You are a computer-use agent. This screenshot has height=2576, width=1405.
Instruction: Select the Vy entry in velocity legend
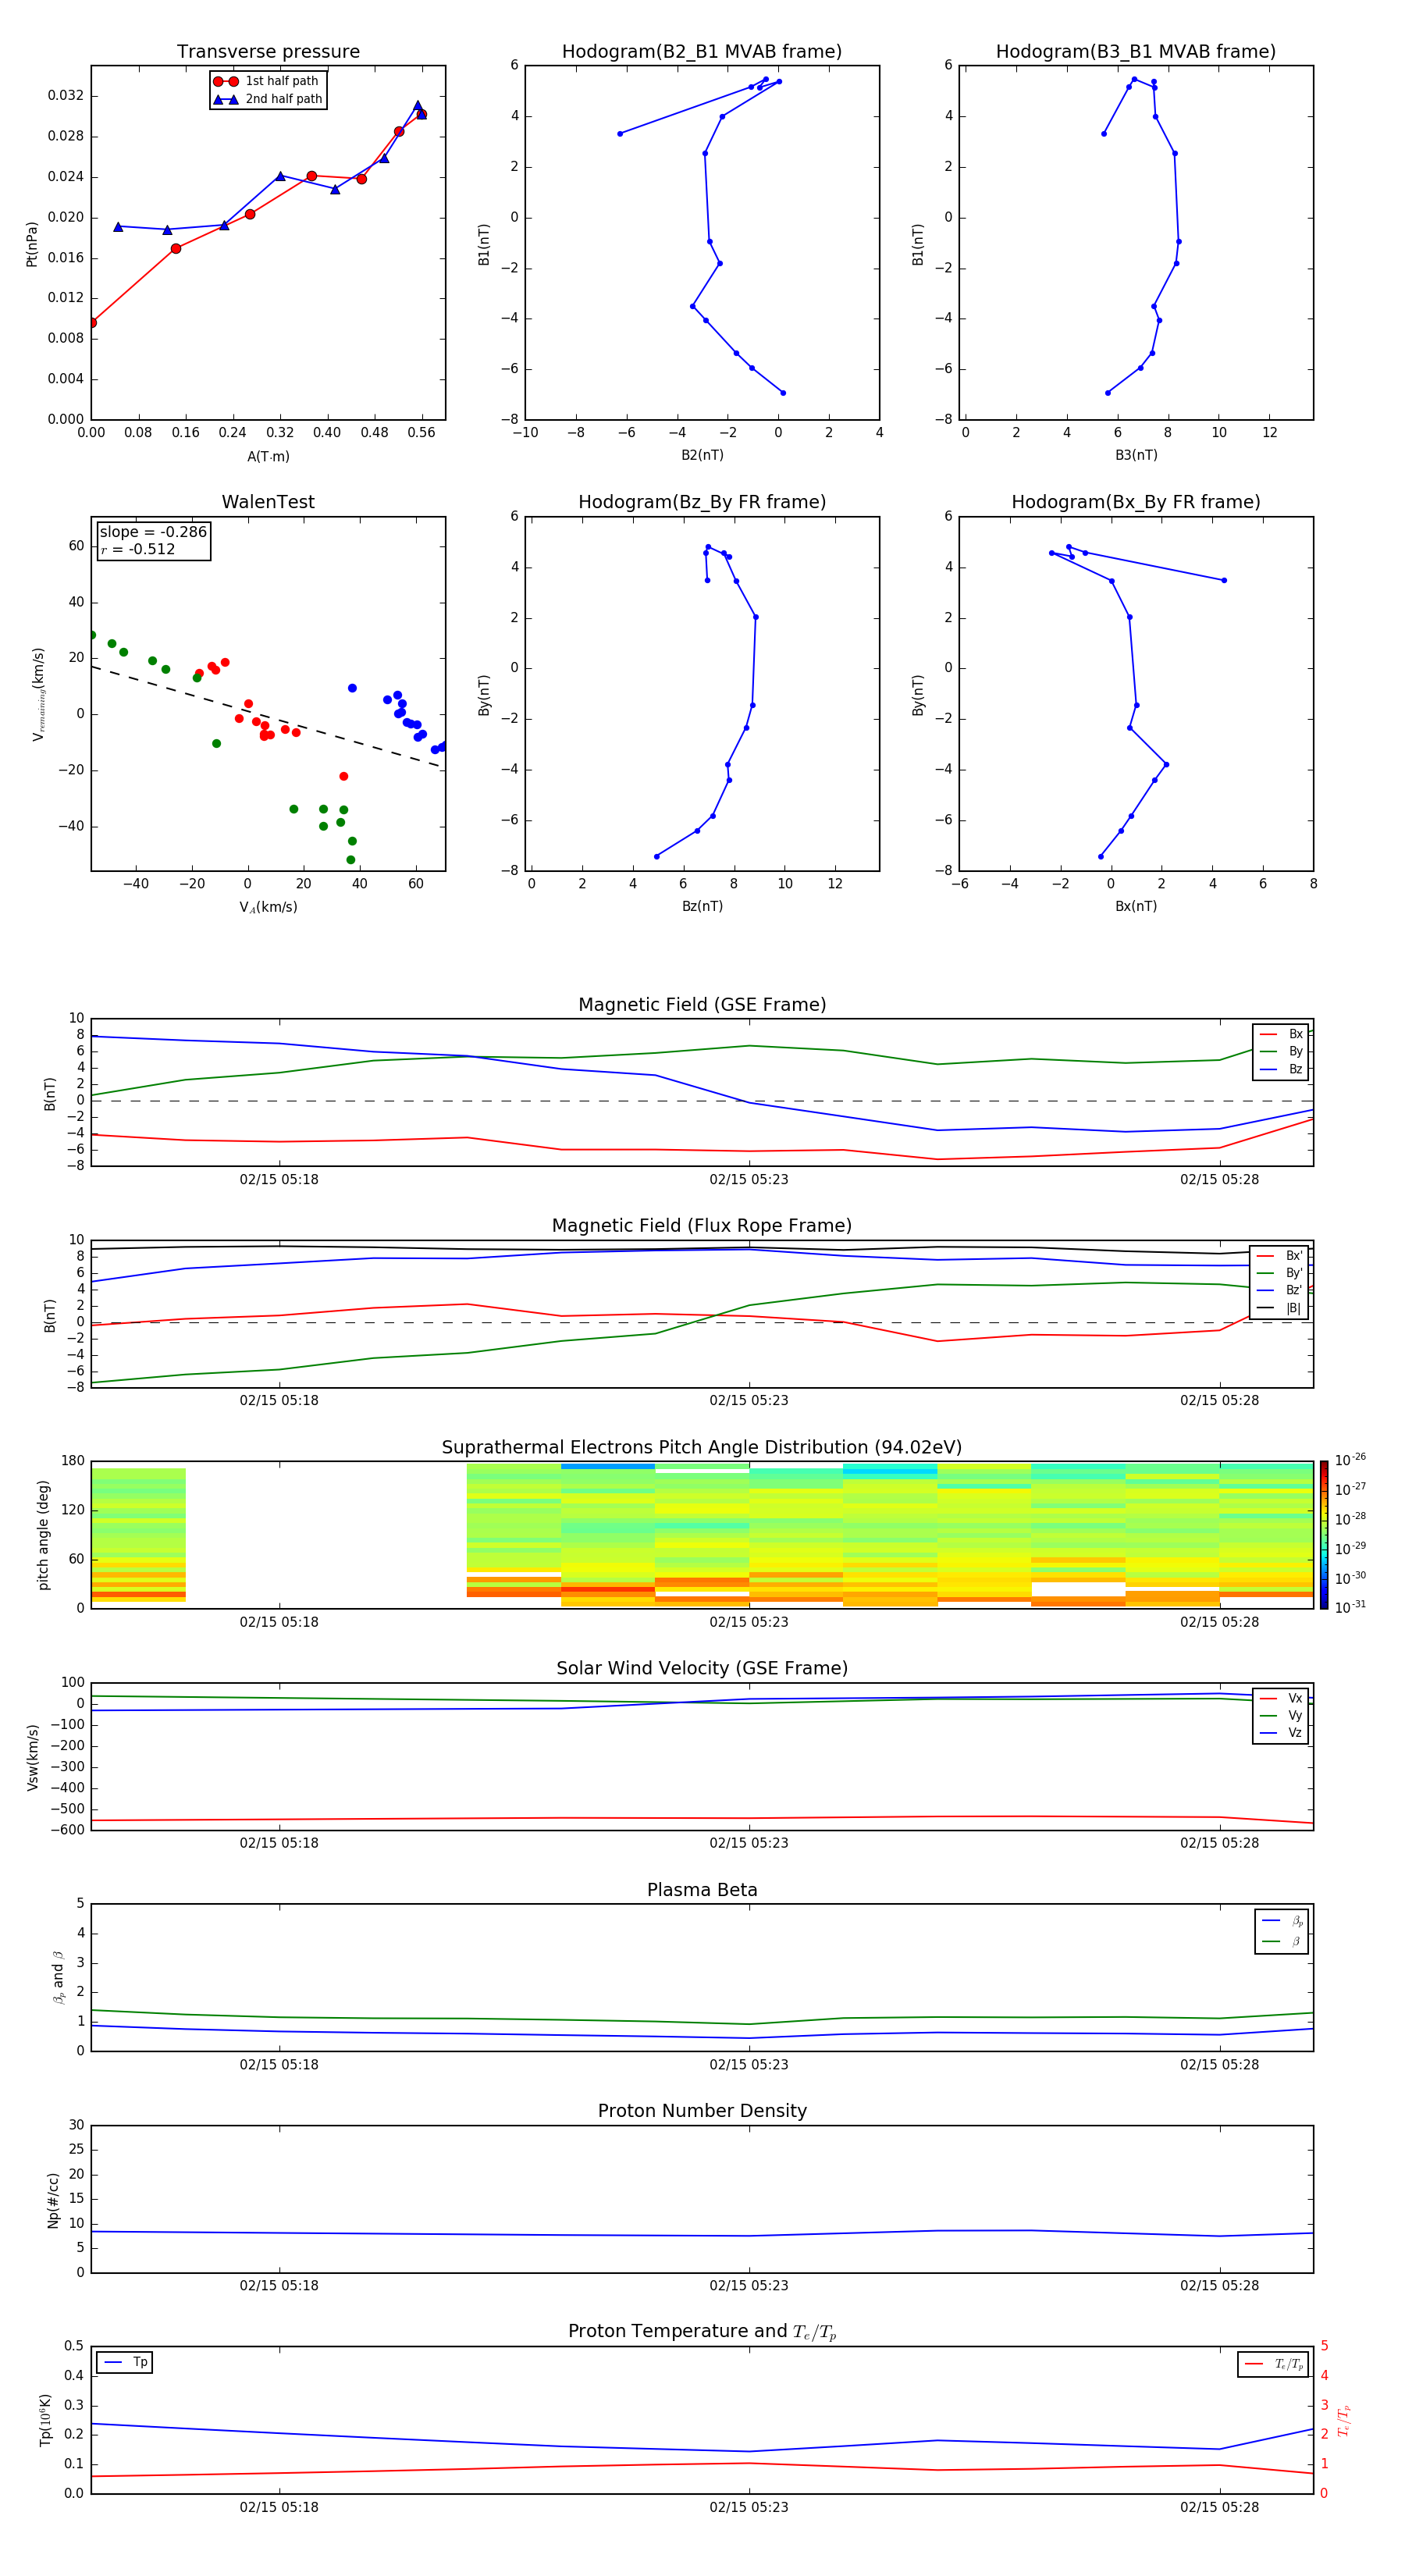(x=1281, y=1715)
